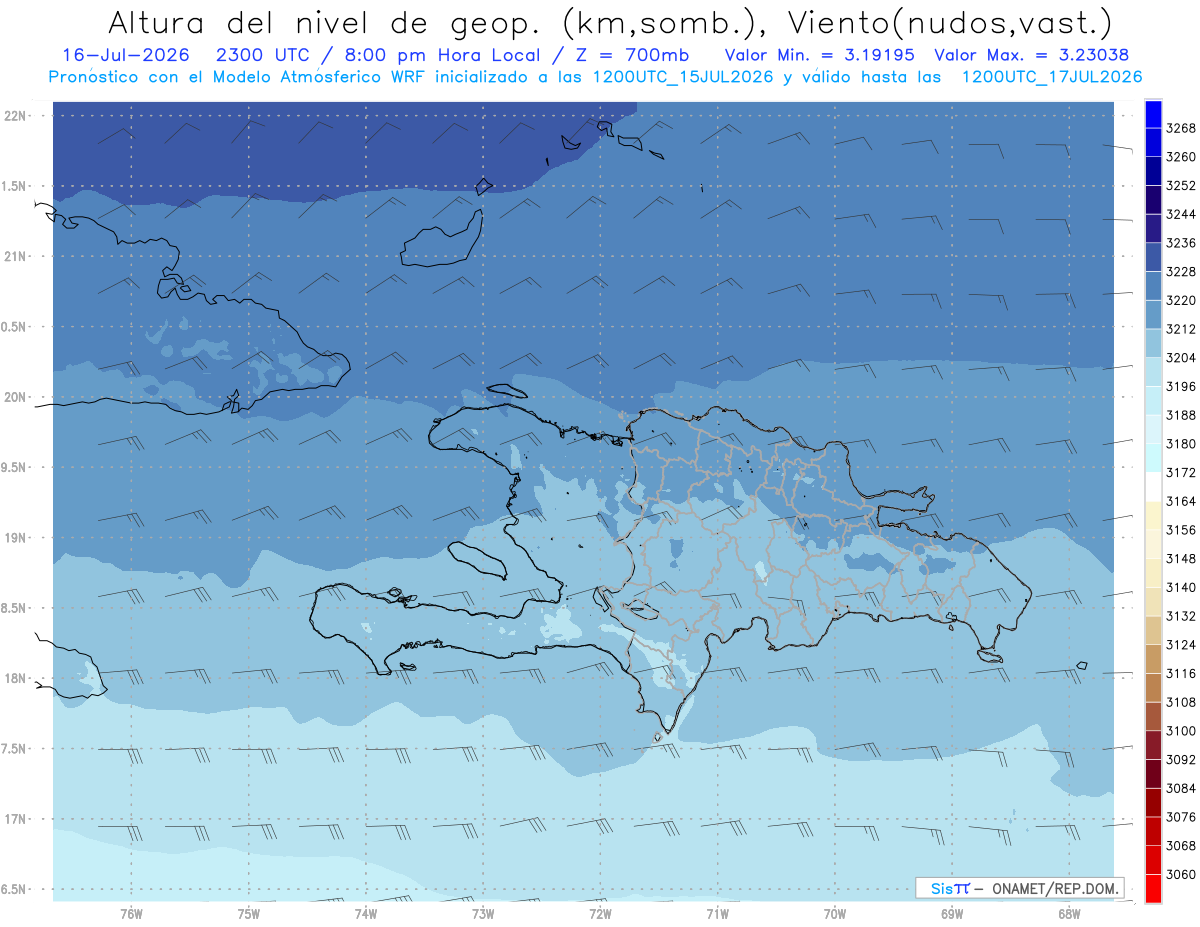Image resolution: width=1200 pixels, height=927 pixels.
Task: Select the date text '16-Jul-2026'
Action: point(124,55)
